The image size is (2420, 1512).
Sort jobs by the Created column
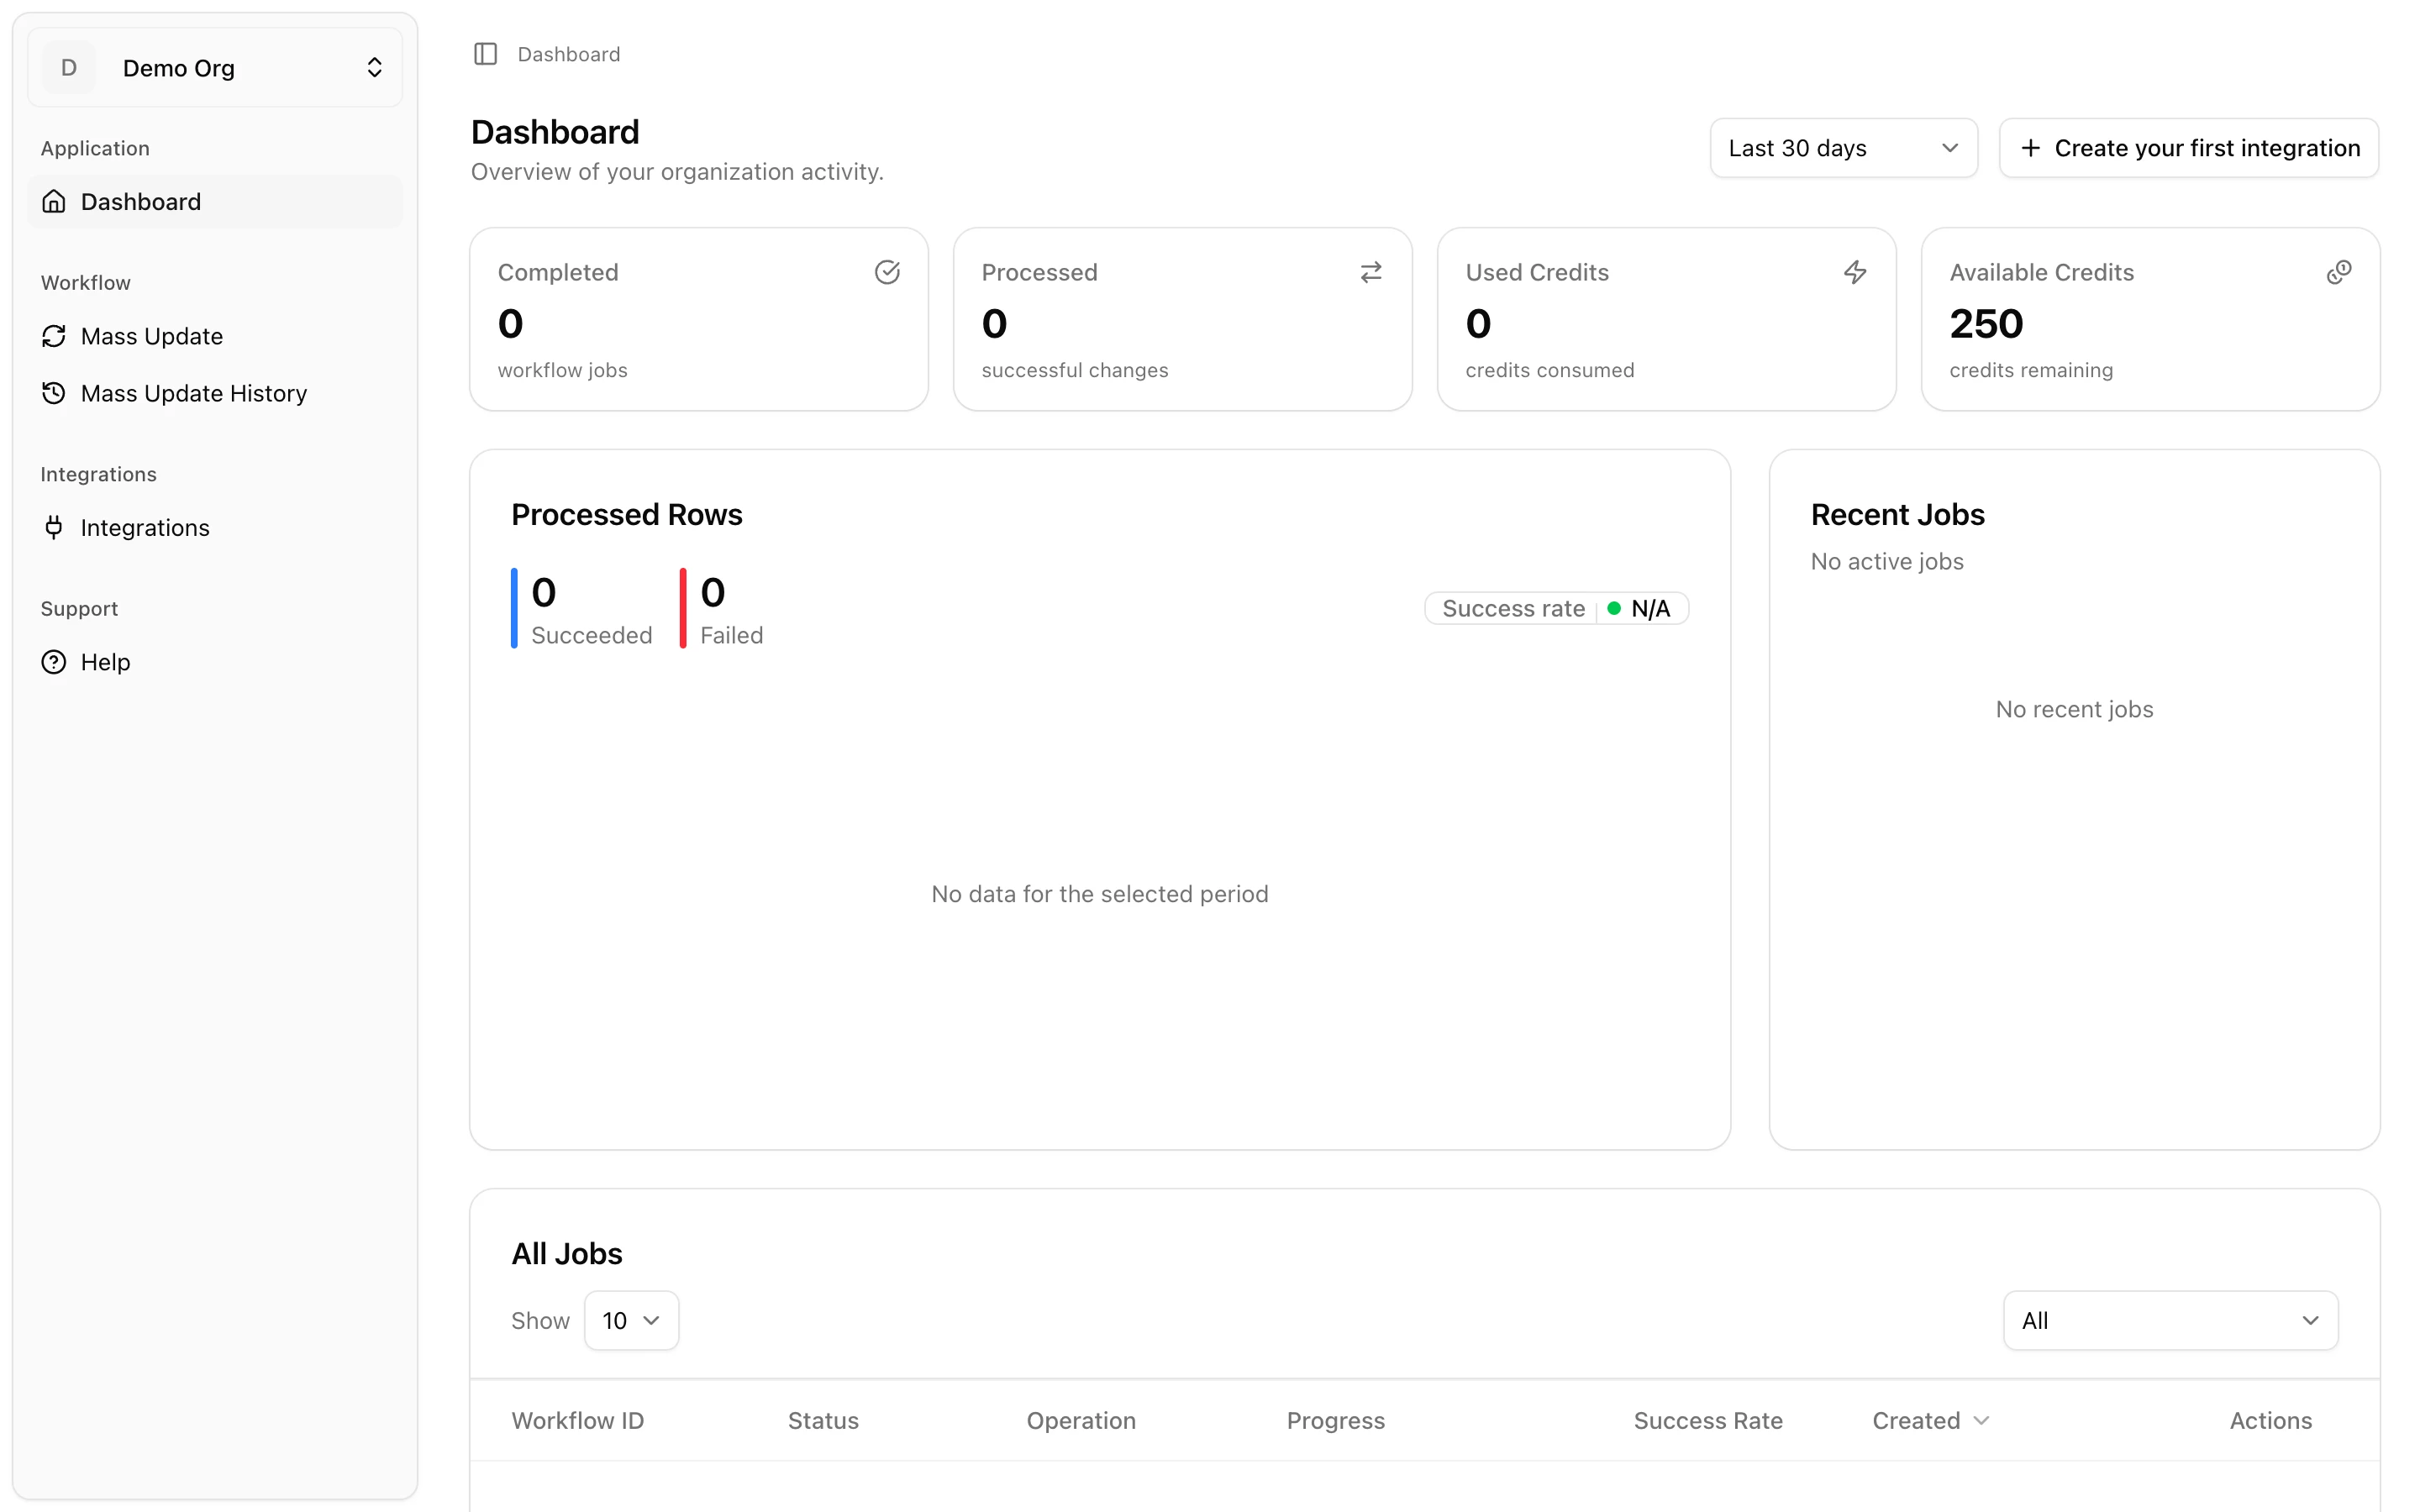pyautogui.click(x=1928, y=1420)
